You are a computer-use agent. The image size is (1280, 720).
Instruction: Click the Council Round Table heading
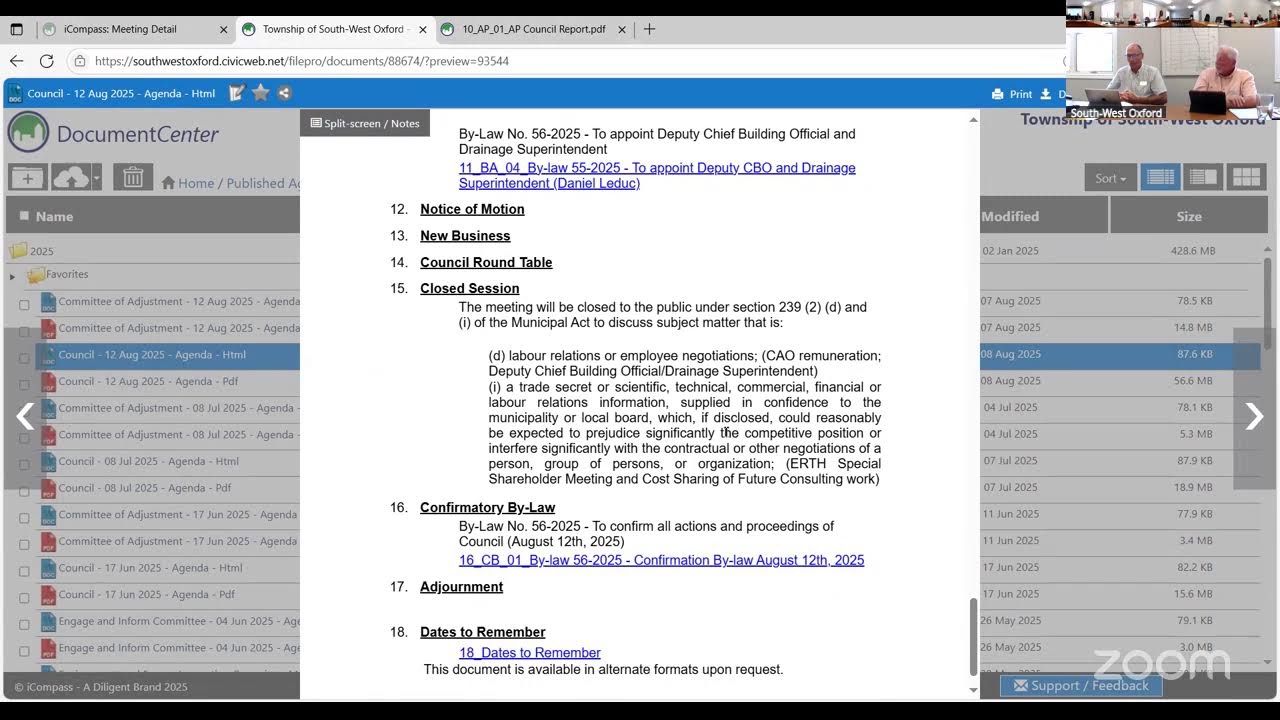click(486, 262)
